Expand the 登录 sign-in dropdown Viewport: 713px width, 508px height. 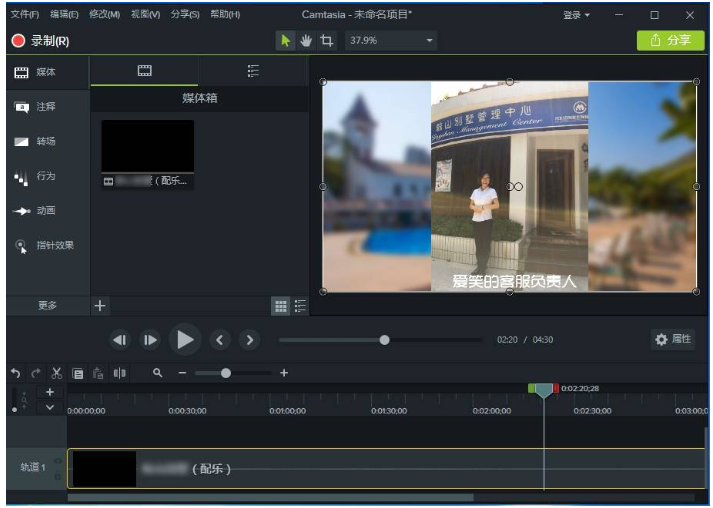pos(576,15)
